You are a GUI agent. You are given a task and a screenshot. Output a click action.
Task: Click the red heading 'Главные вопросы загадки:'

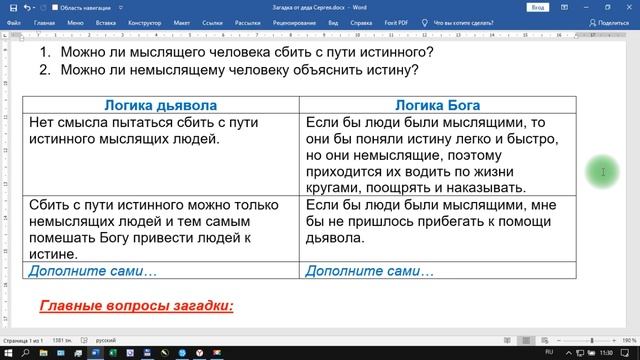[136, 306]
